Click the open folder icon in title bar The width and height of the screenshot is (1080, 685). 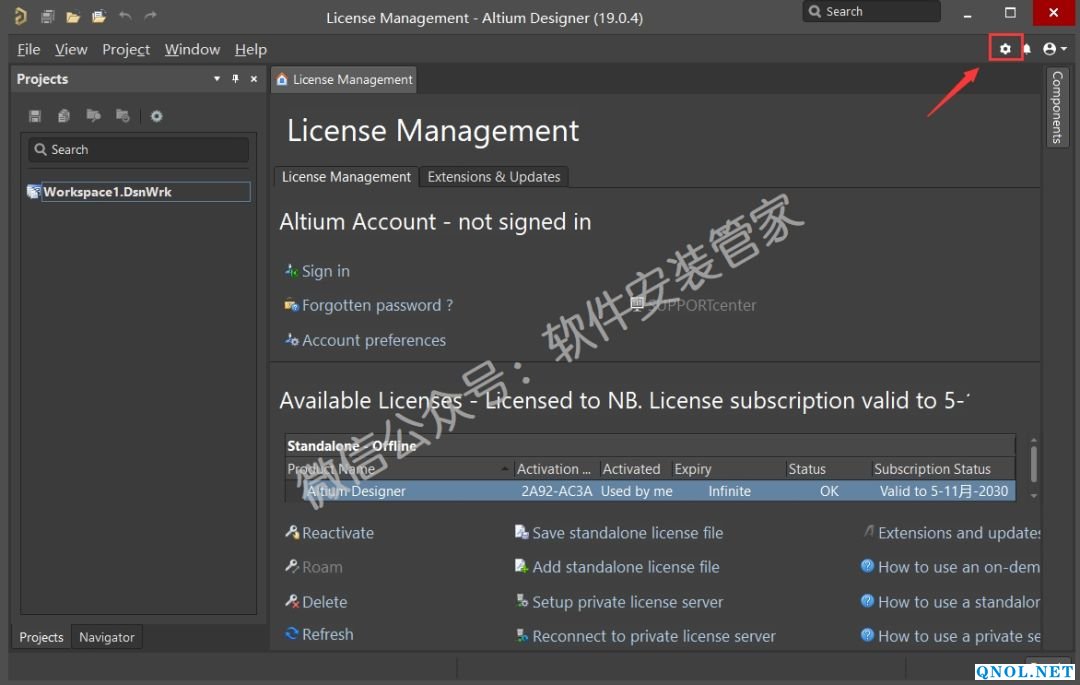(72, 16)
